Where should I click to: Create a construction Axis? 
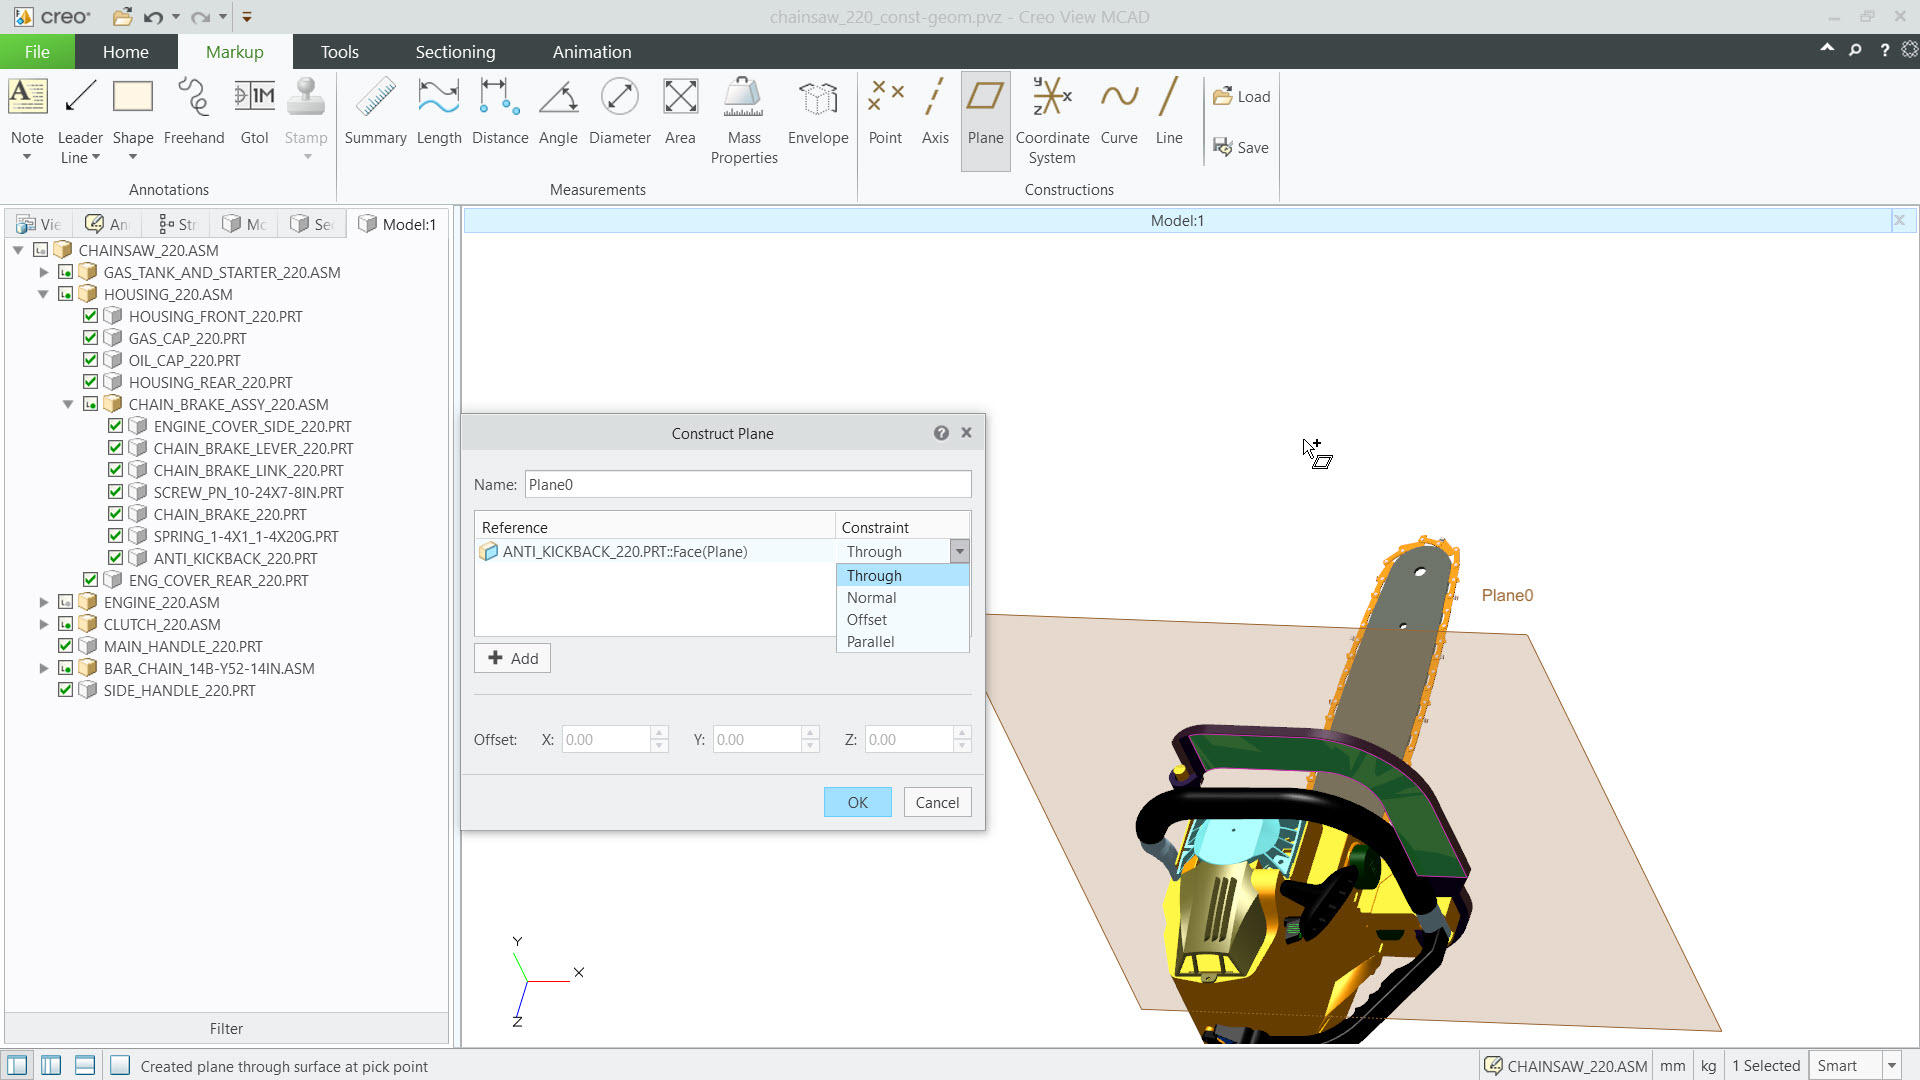pos(935,112)
